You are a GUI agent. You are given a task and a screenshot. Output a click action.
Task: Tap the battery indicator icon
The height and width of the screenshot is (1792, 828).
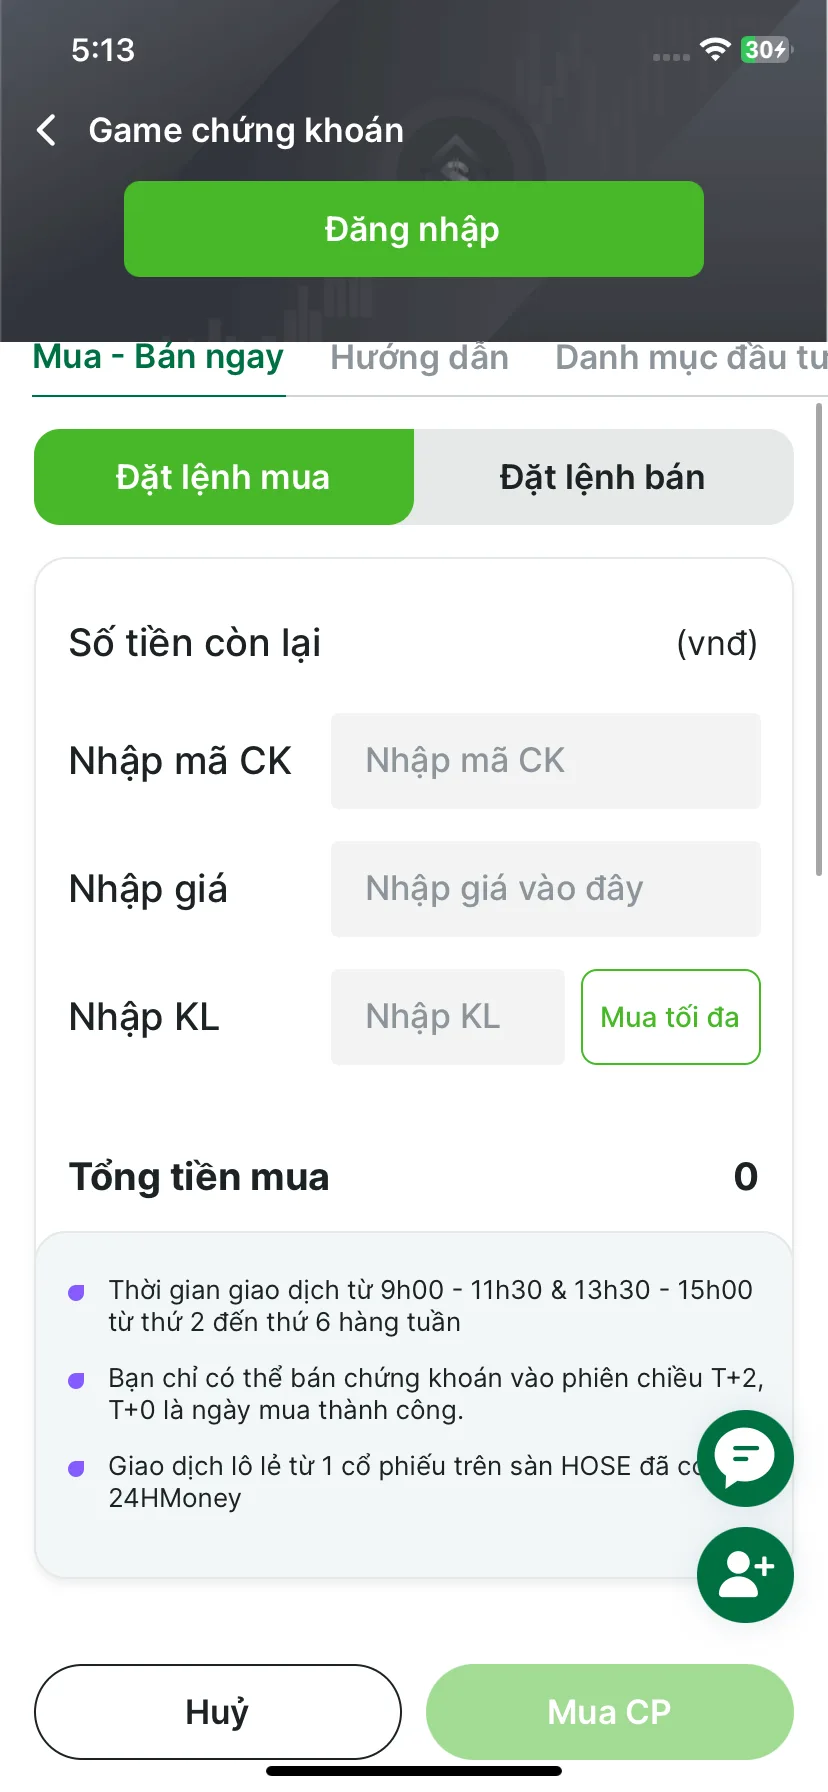[x=766, y=49]
